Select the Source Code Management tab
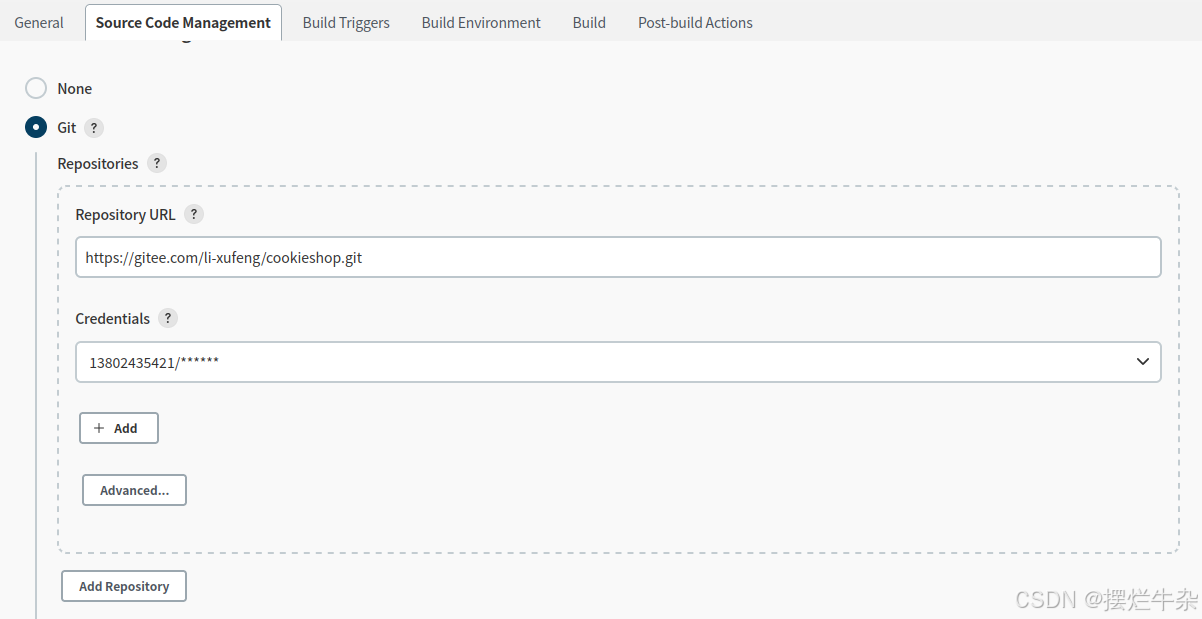The width and height of the screenshot is (1202, 619). [183, 22]
